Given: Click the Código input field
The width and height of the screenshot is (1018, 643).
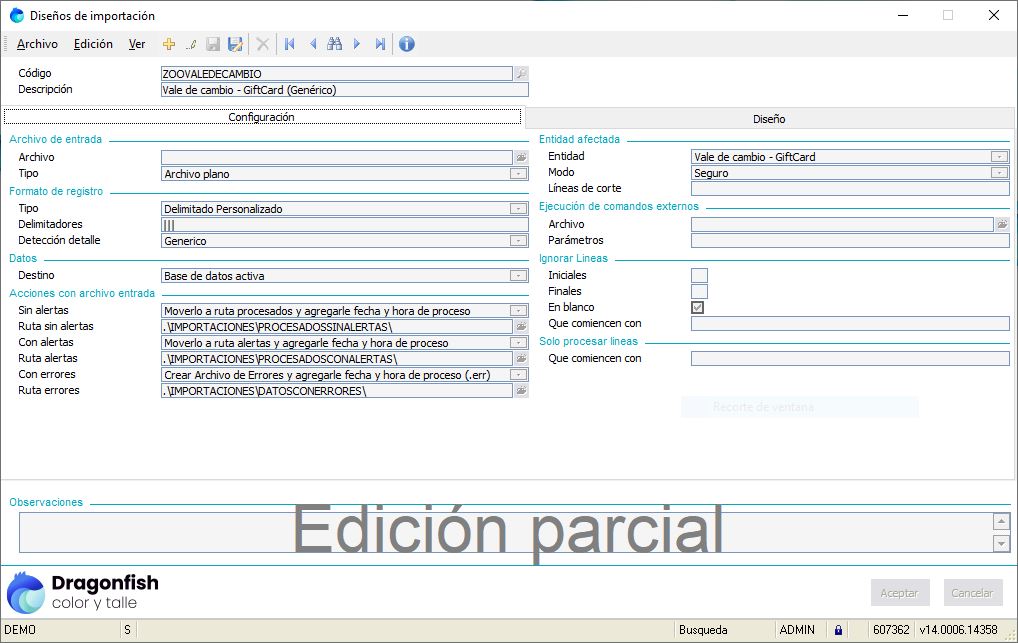Looking at the screenshot, I should (336, 73).
